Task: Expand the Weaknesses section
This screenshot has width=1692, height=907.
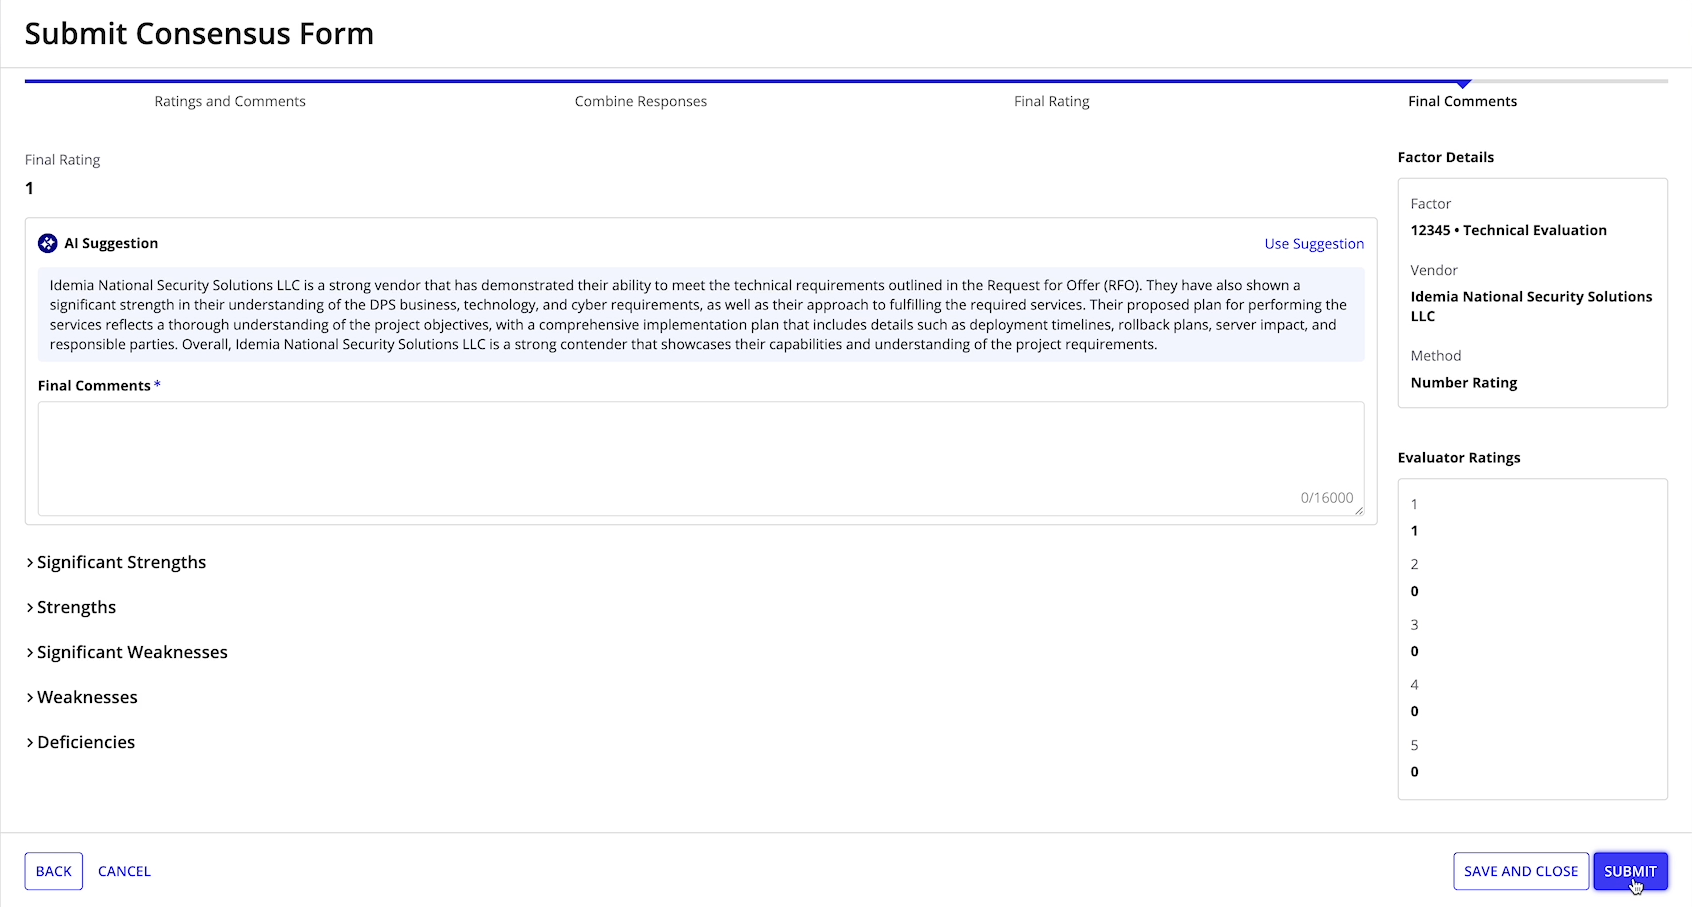Action: pos(82,697)
